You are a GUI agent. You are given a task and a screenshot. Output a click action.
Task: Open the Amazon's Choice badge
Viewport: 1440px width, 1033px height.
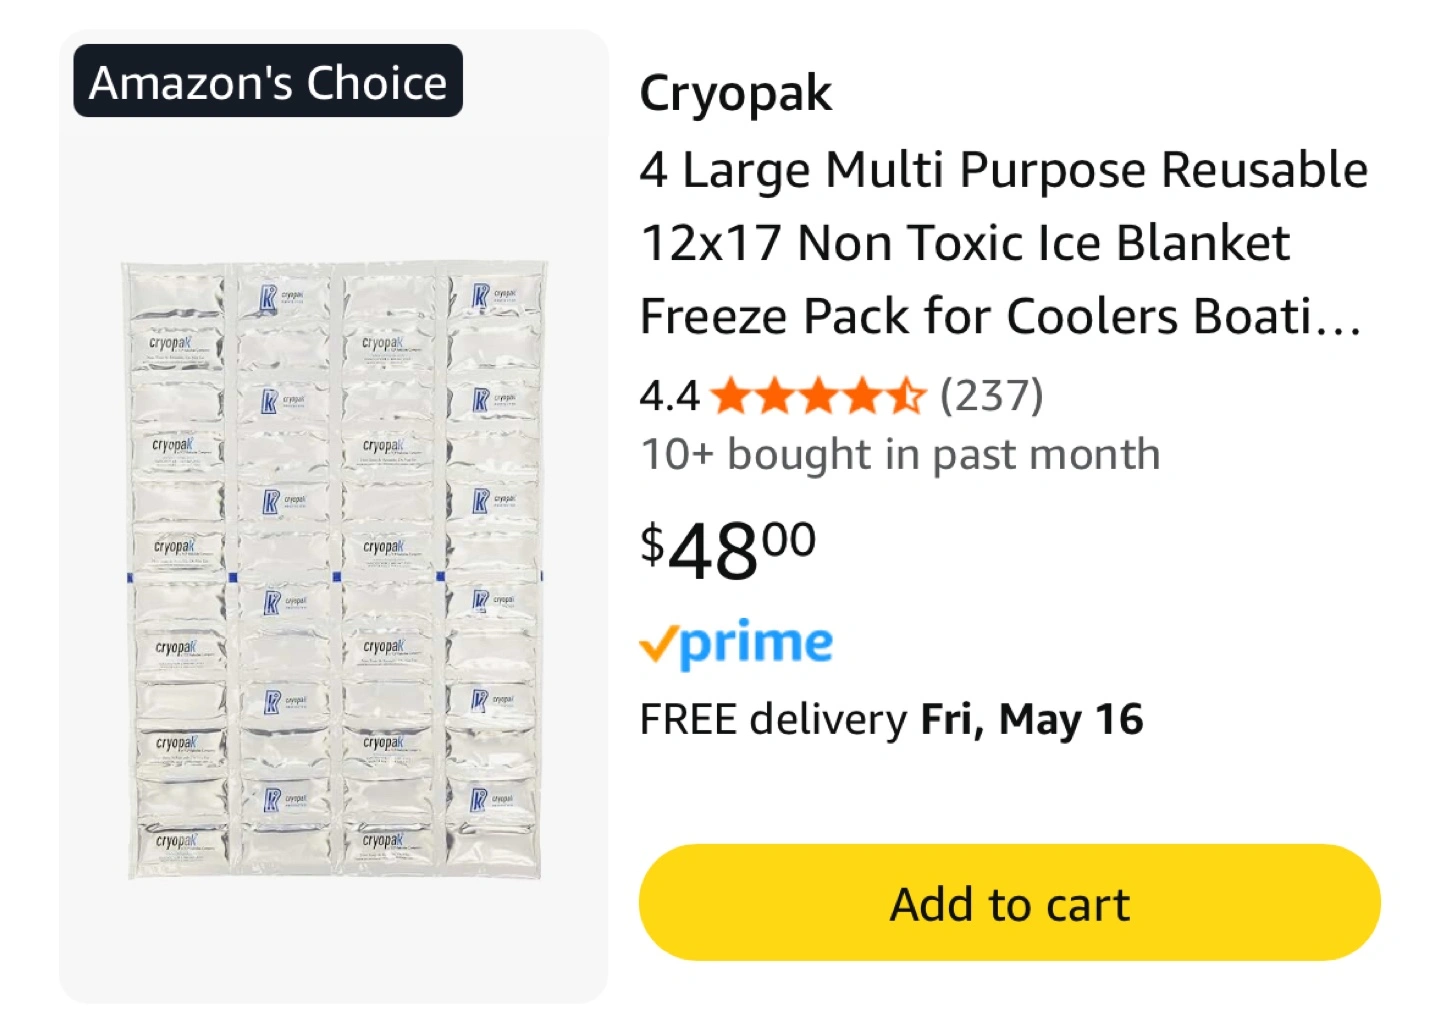[x=268, y=82]
